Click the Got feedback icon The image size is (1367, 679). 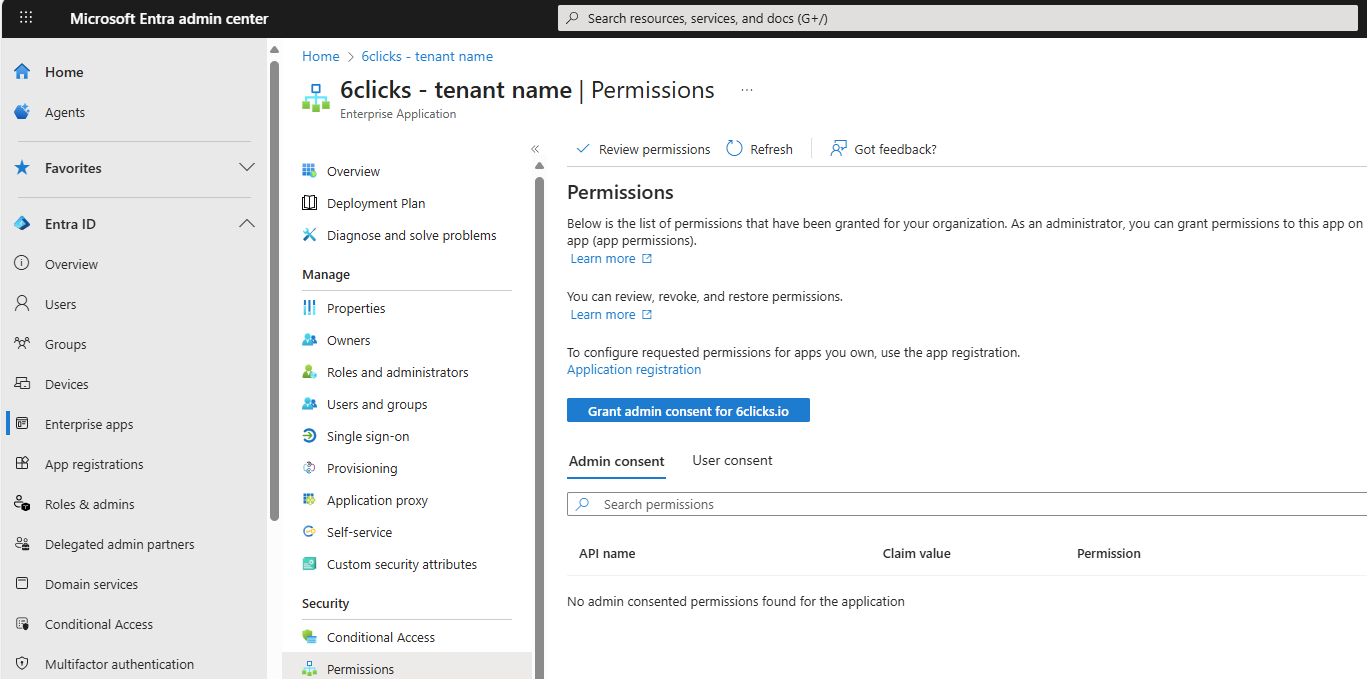[x=839, y=149]
